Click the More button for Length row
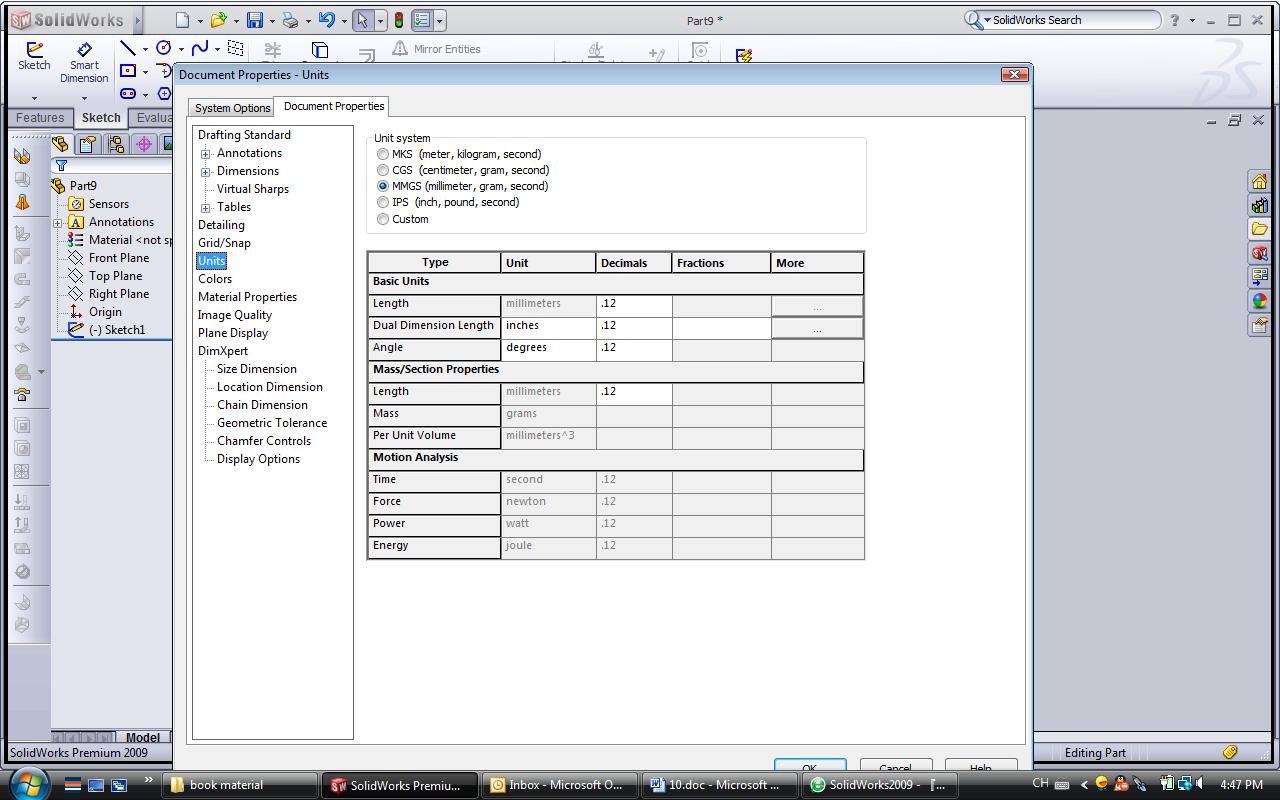Viewport: 1280px width, 800px height. click(817, 306)
